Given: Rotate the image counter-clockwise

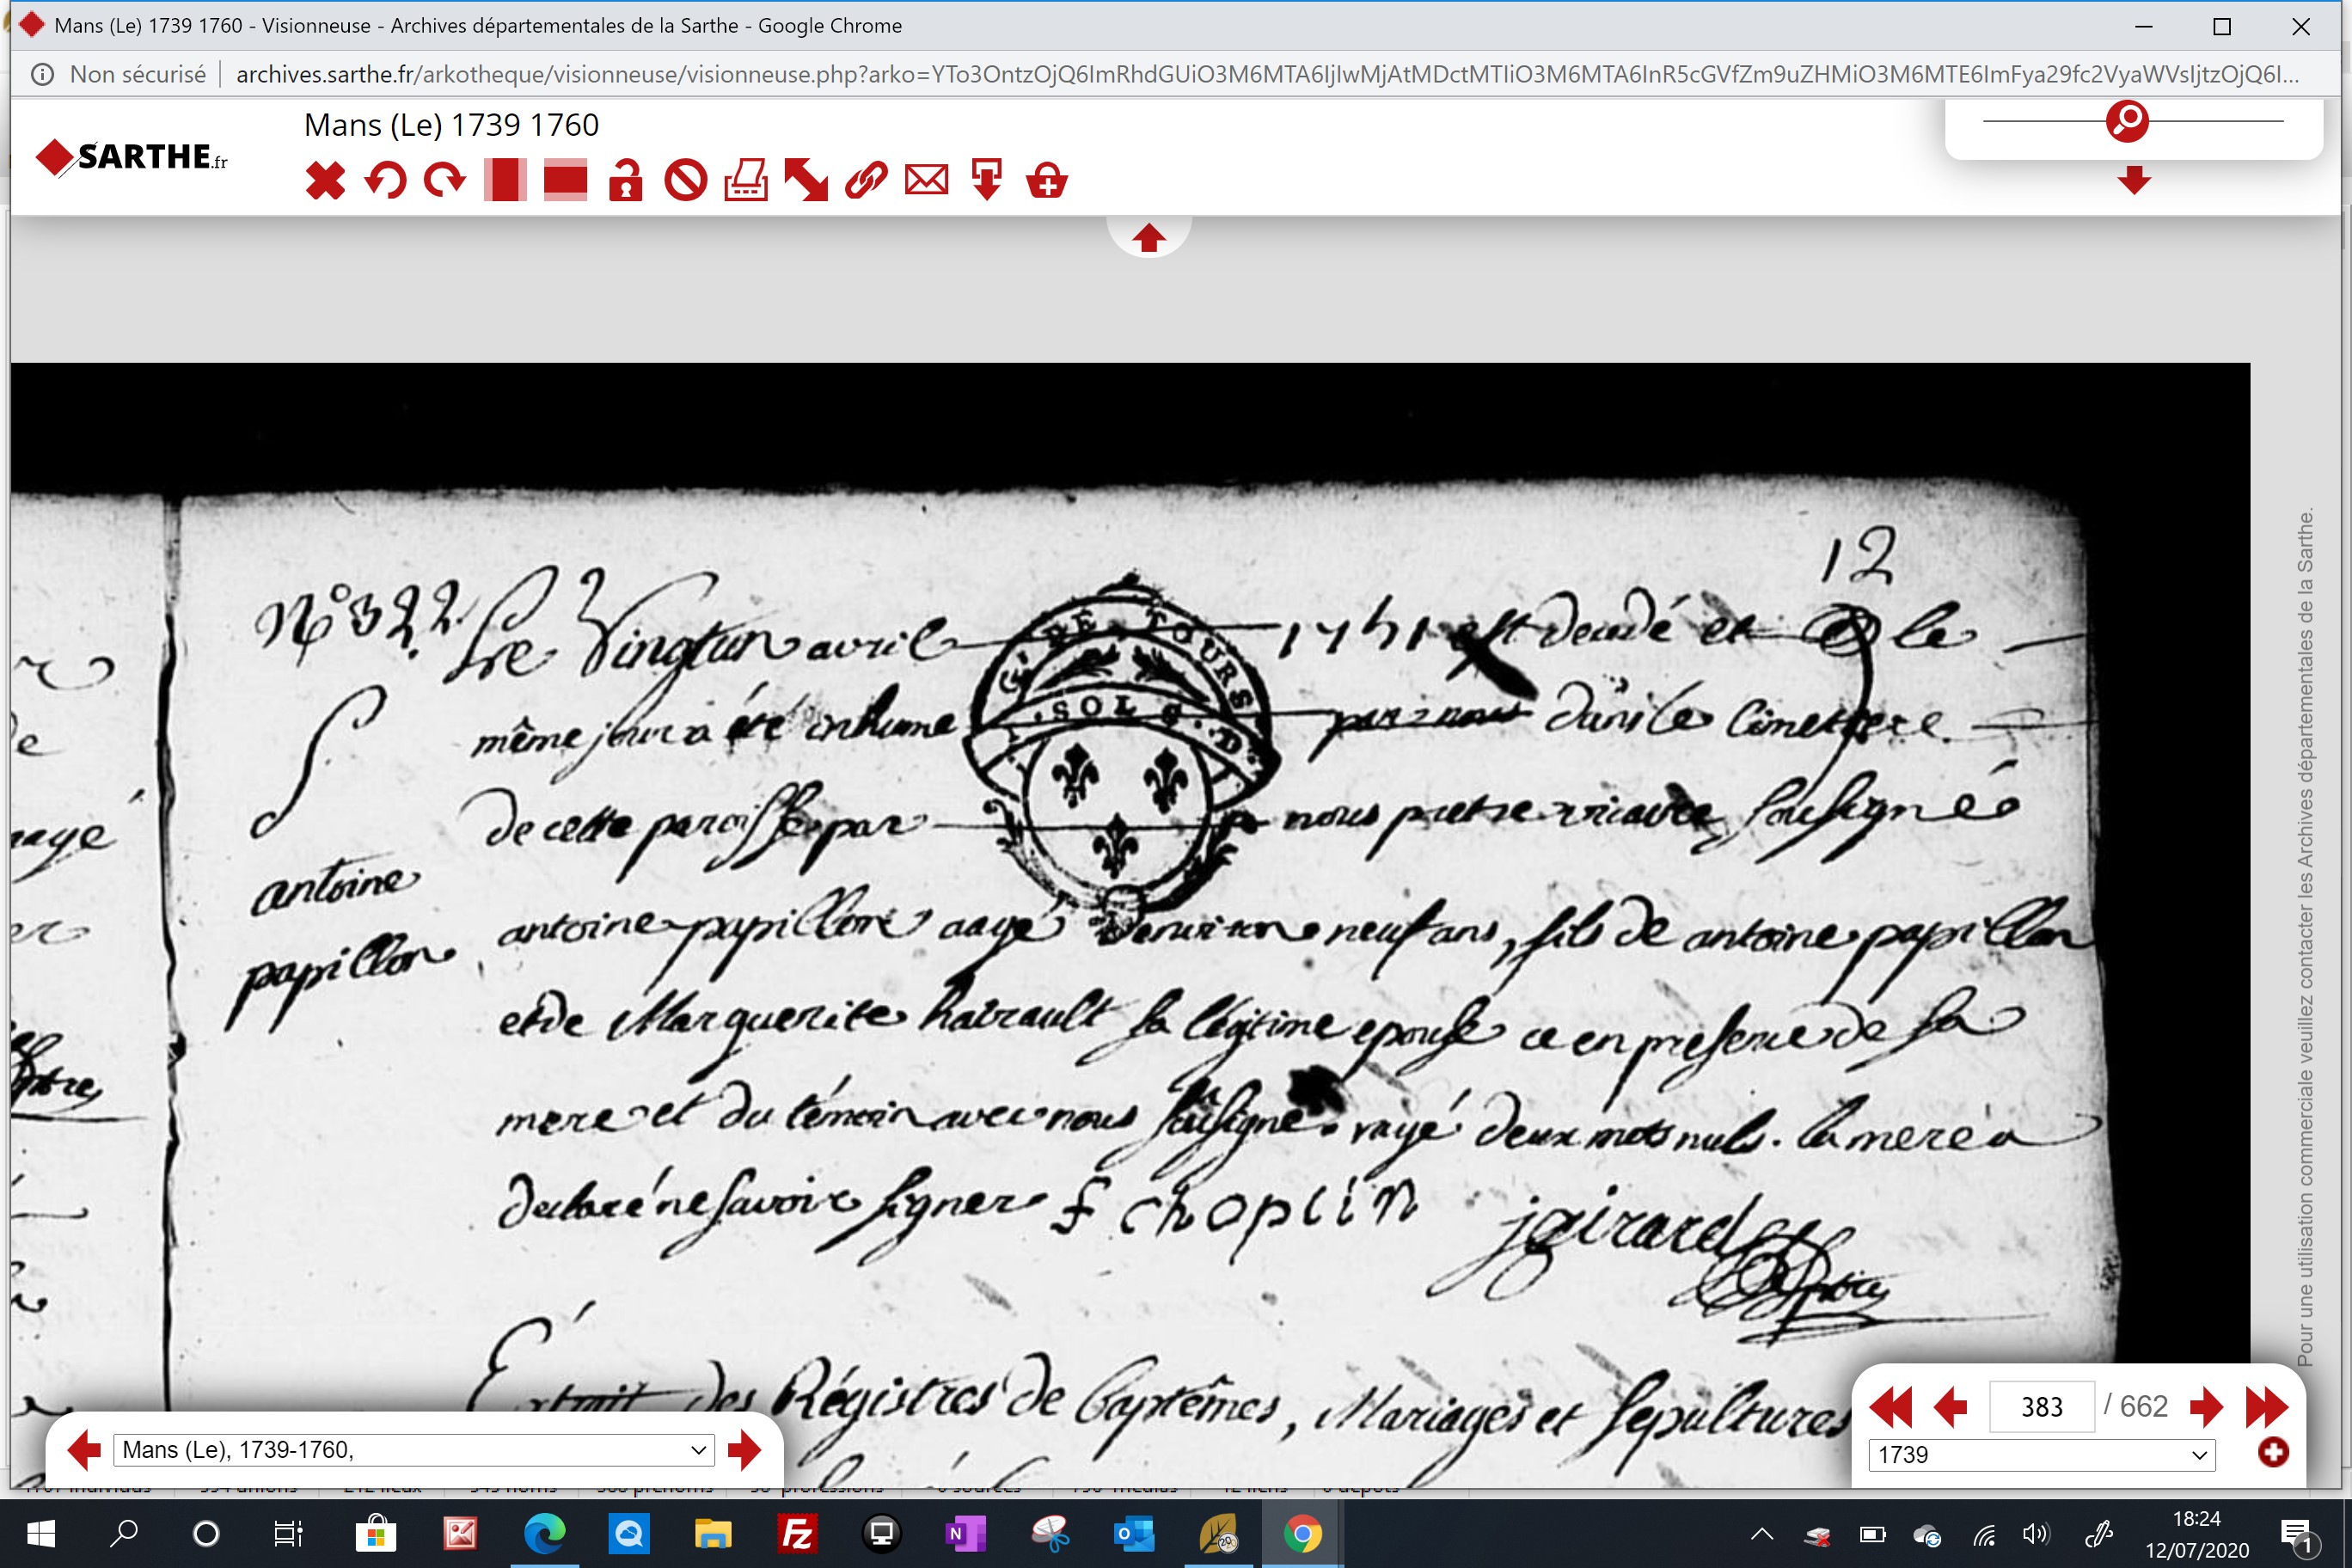Looking at the screenshot, I should [x=385, y=181].
